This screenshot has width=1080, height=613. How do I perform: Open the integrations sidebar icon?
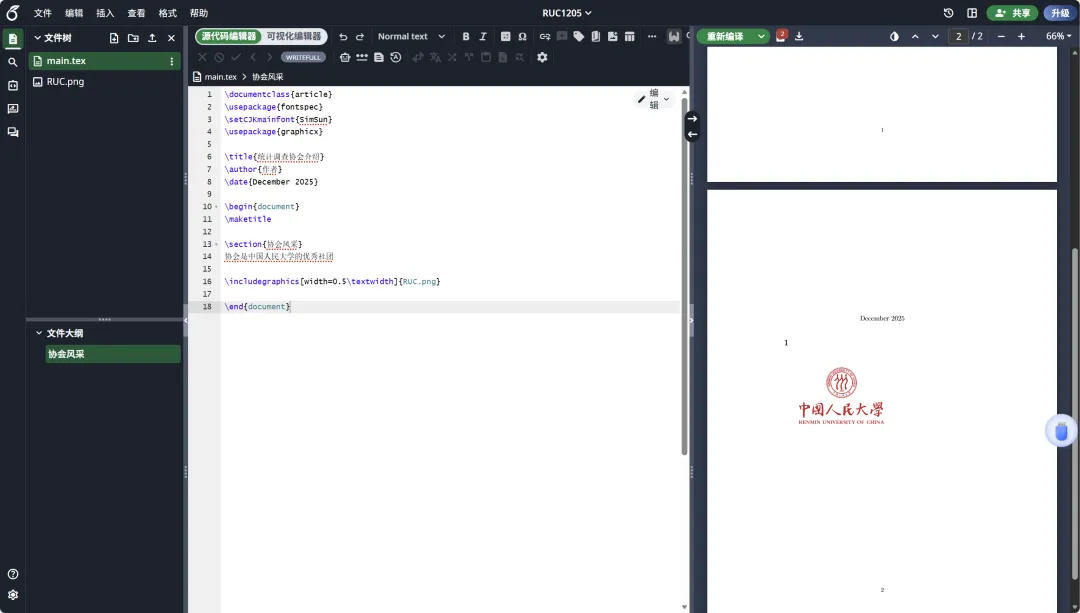[x=12, y=85]
